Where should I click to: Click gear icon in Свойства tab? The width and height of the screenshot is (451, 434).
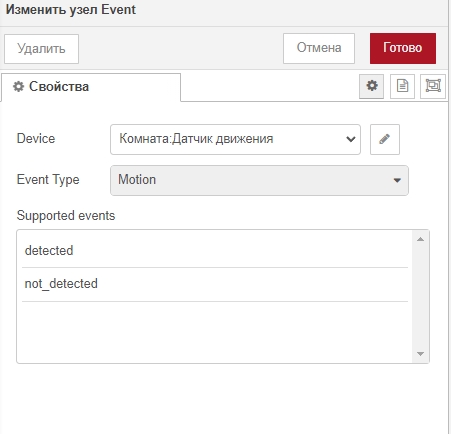click(18, 87)
